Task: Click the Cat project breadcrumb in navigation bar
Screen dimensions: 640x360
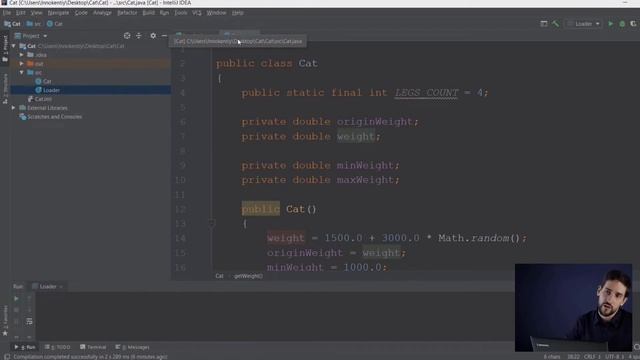Action: 12,24
